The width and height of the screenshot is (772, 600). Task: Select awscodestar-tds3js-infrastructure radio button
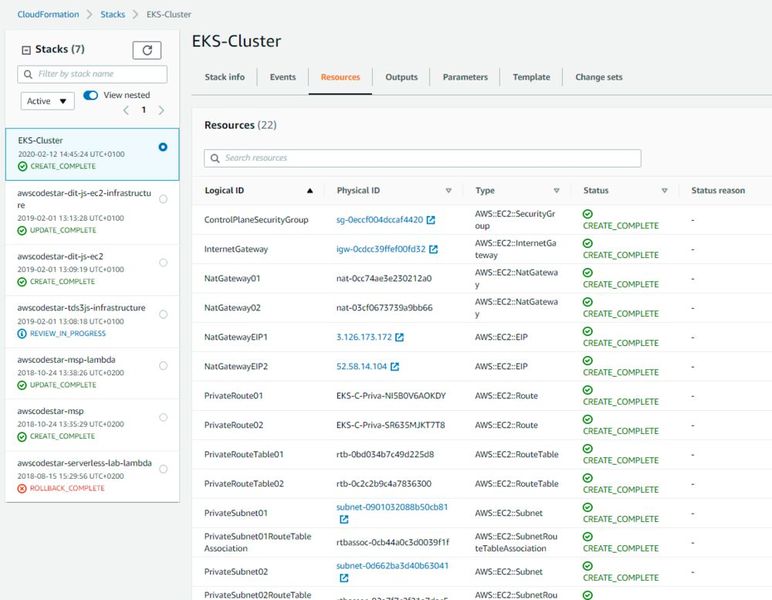163,314
